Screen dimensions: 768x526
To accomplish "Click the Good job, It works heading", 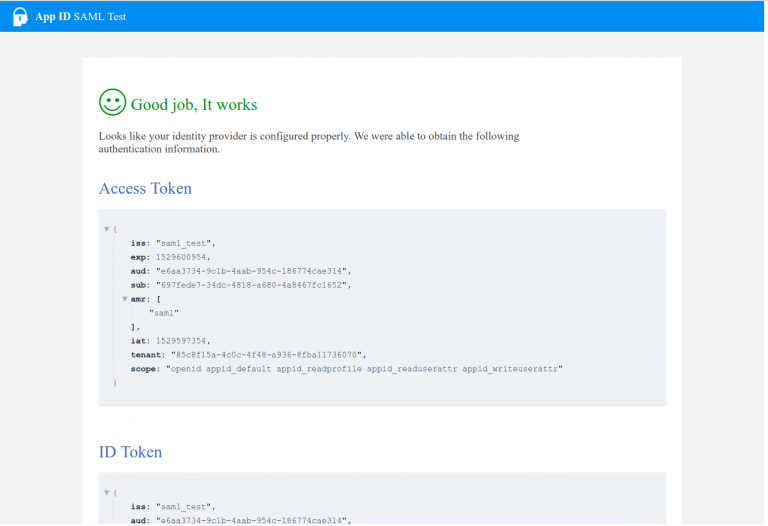I will pyautogui.click(x=194, y=104).
